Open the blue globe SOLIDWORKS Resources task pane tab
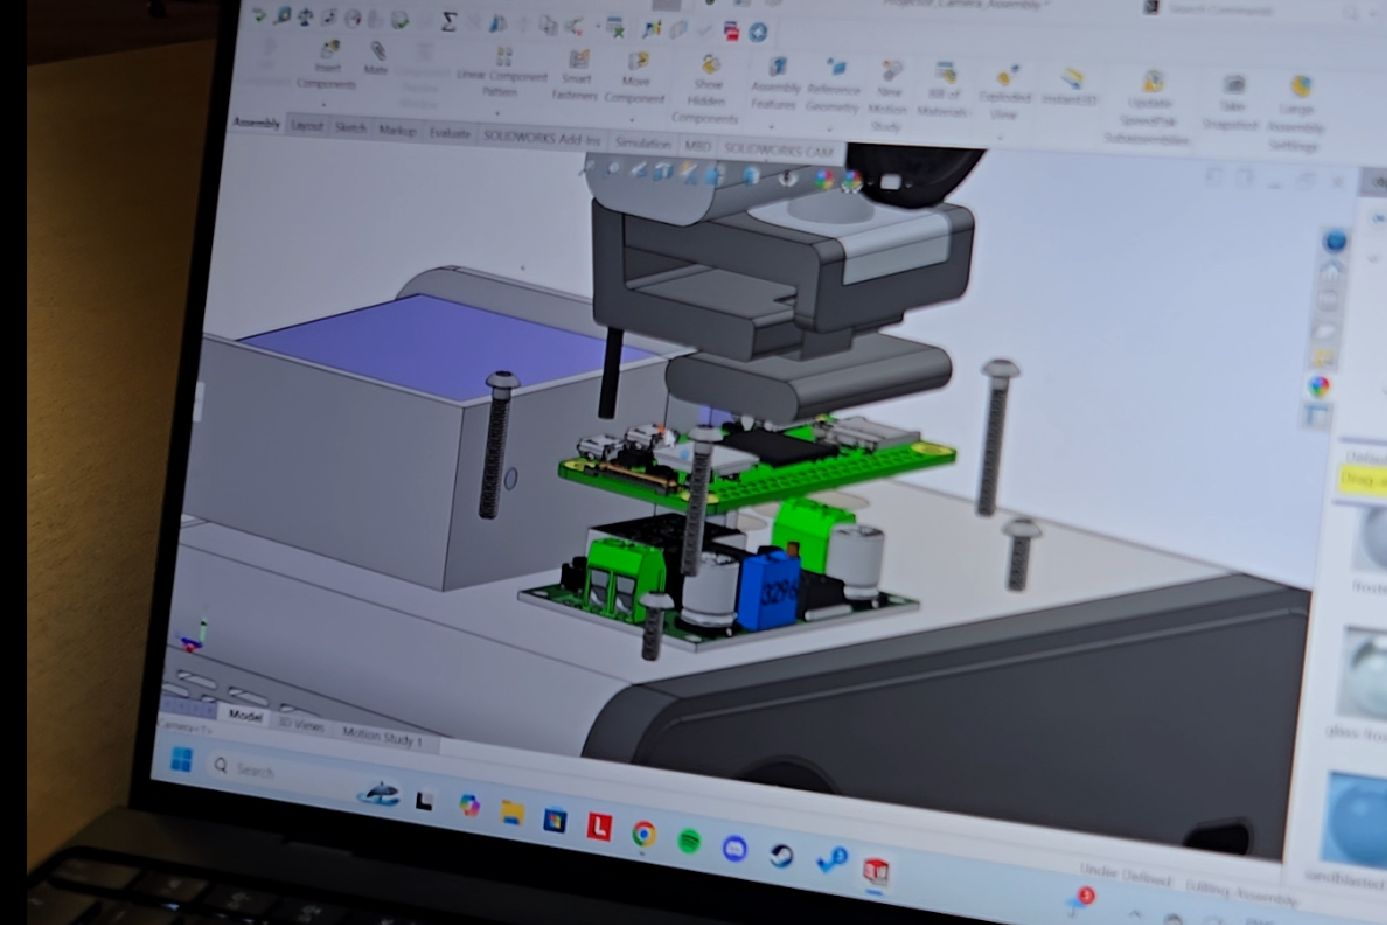 pos(1334,241)
